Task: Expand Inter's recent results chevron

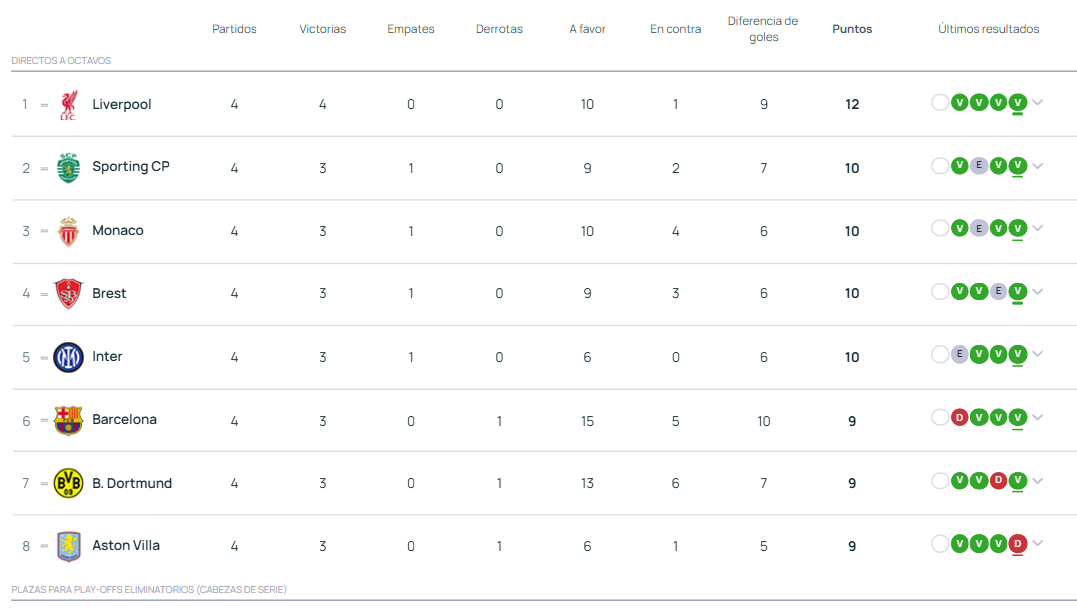Action: coord(1038,354)
